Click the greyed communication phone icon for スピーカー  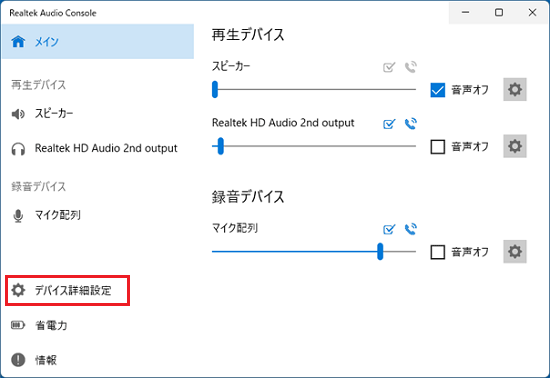[x=411, y=67]
